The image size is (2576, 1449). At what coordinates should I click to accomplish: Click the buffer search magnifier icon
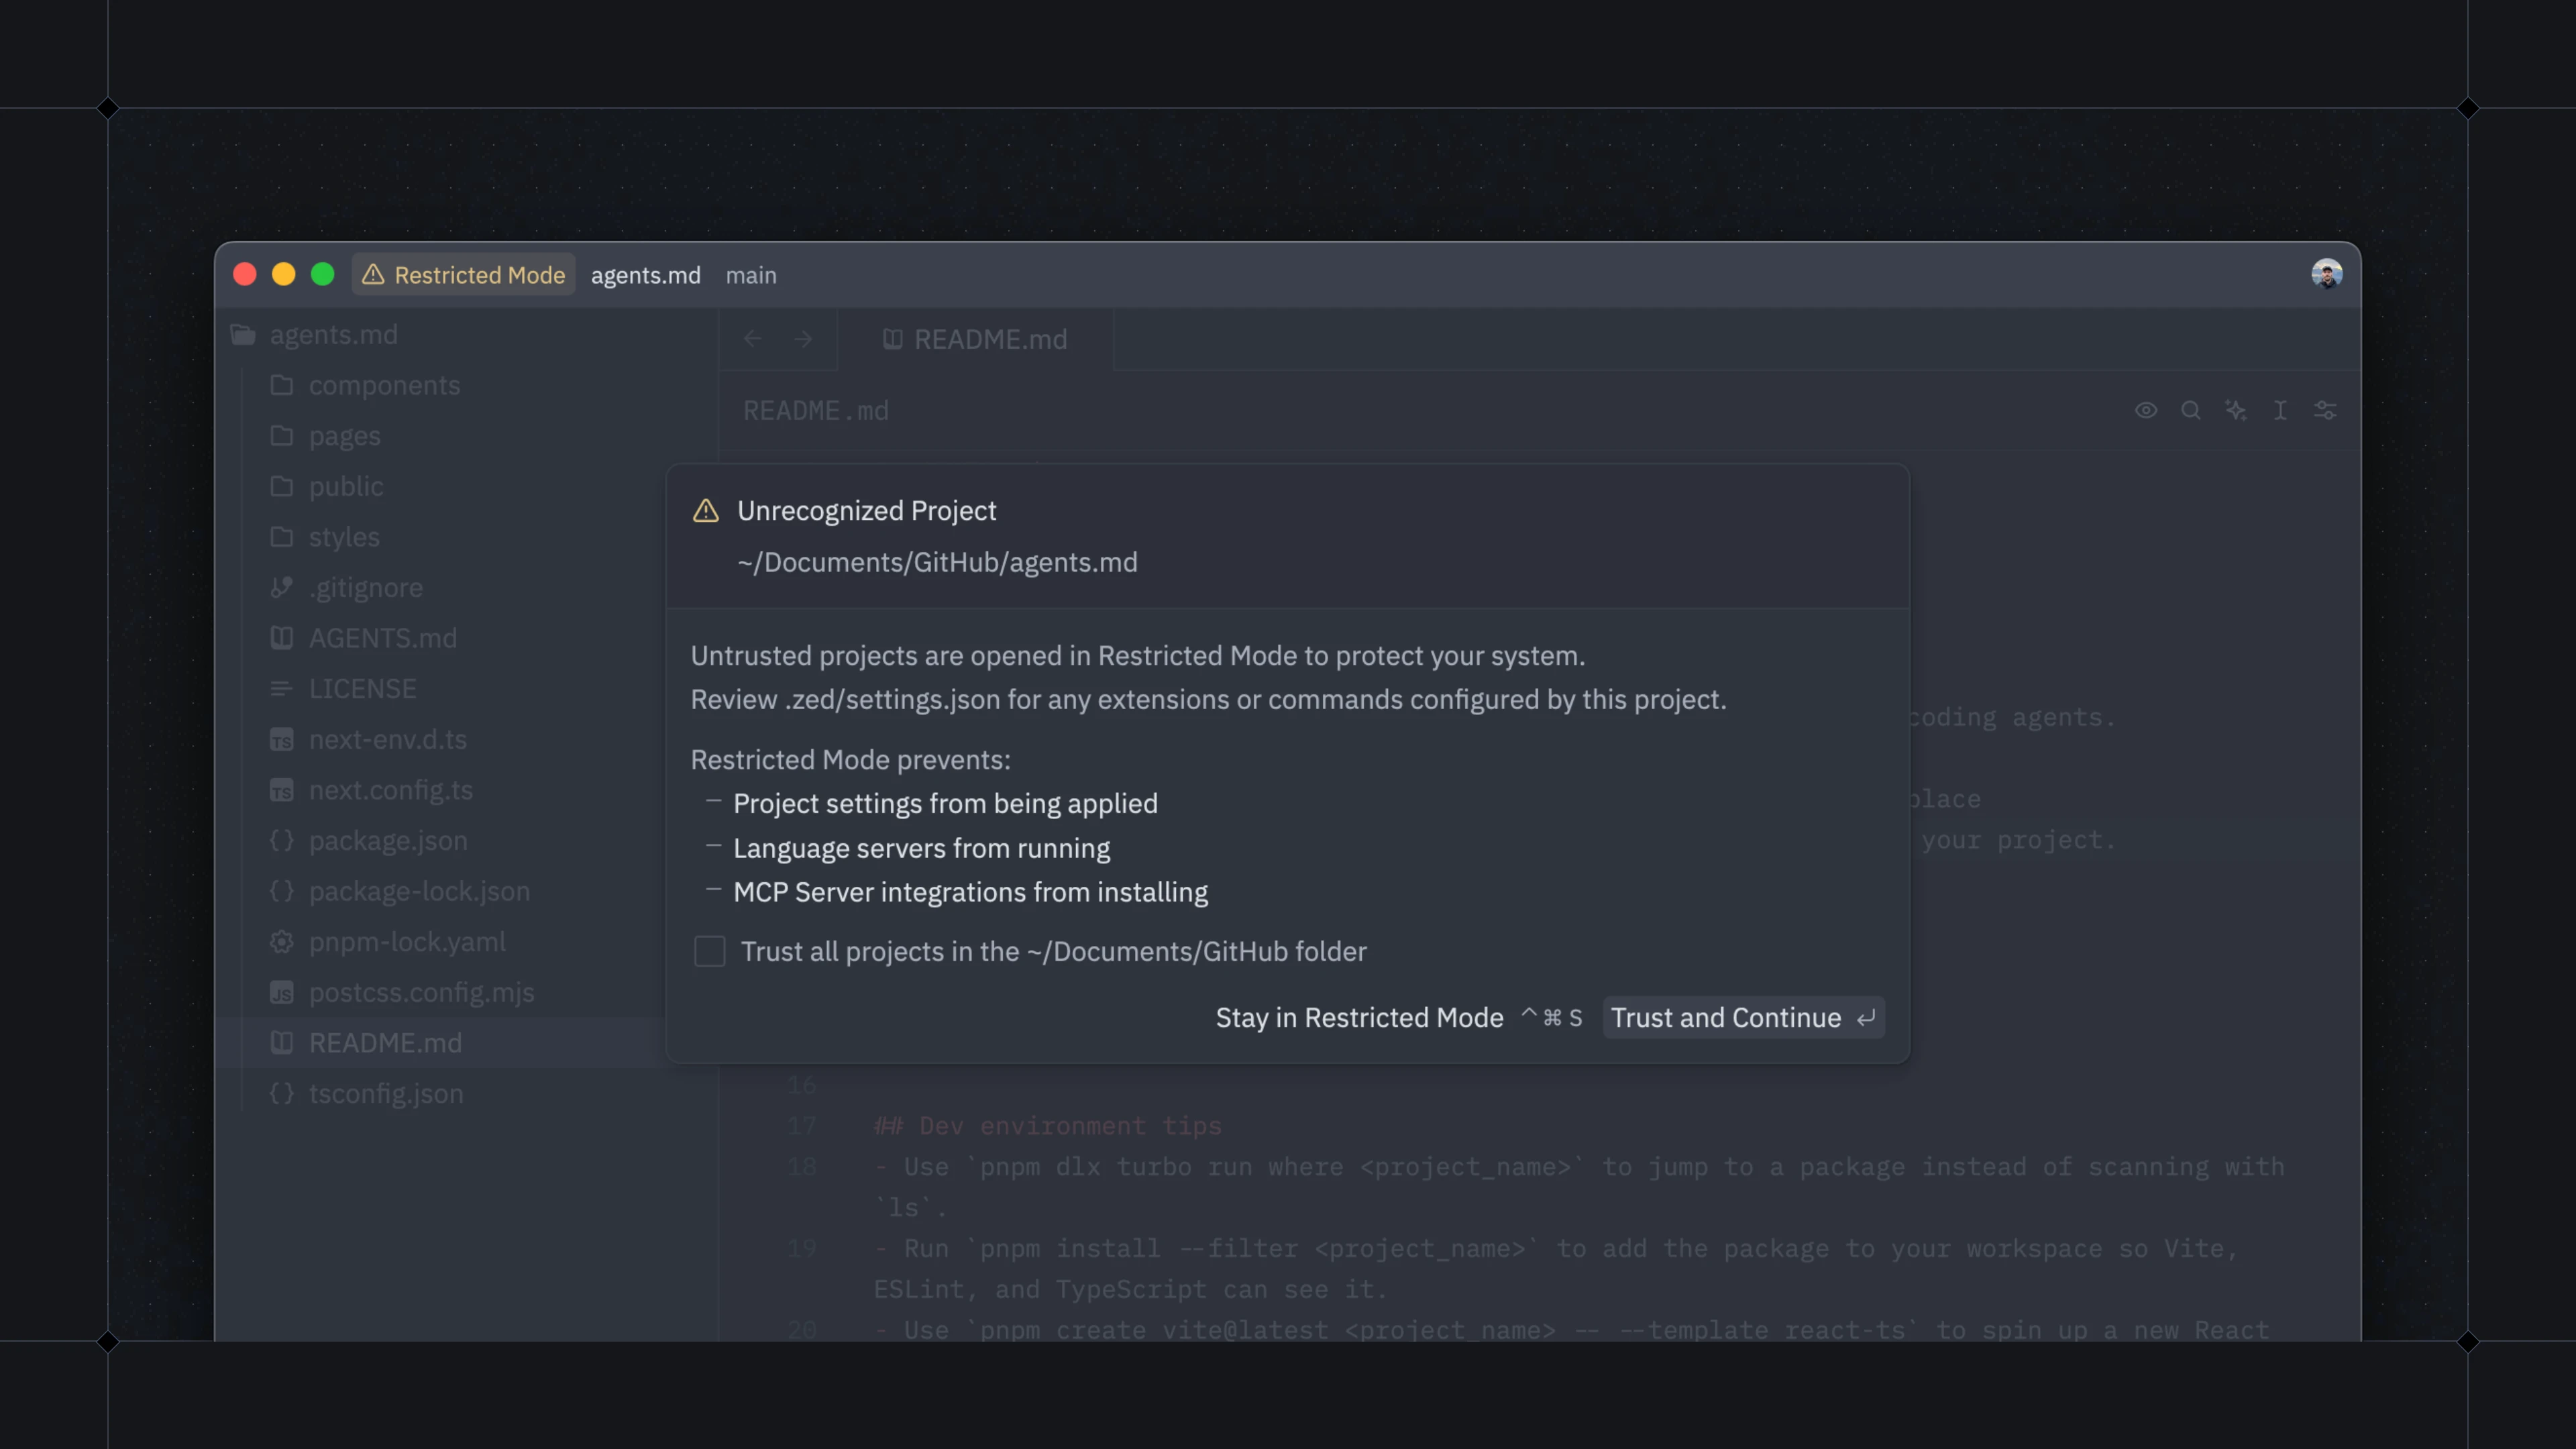(2191, 410)
